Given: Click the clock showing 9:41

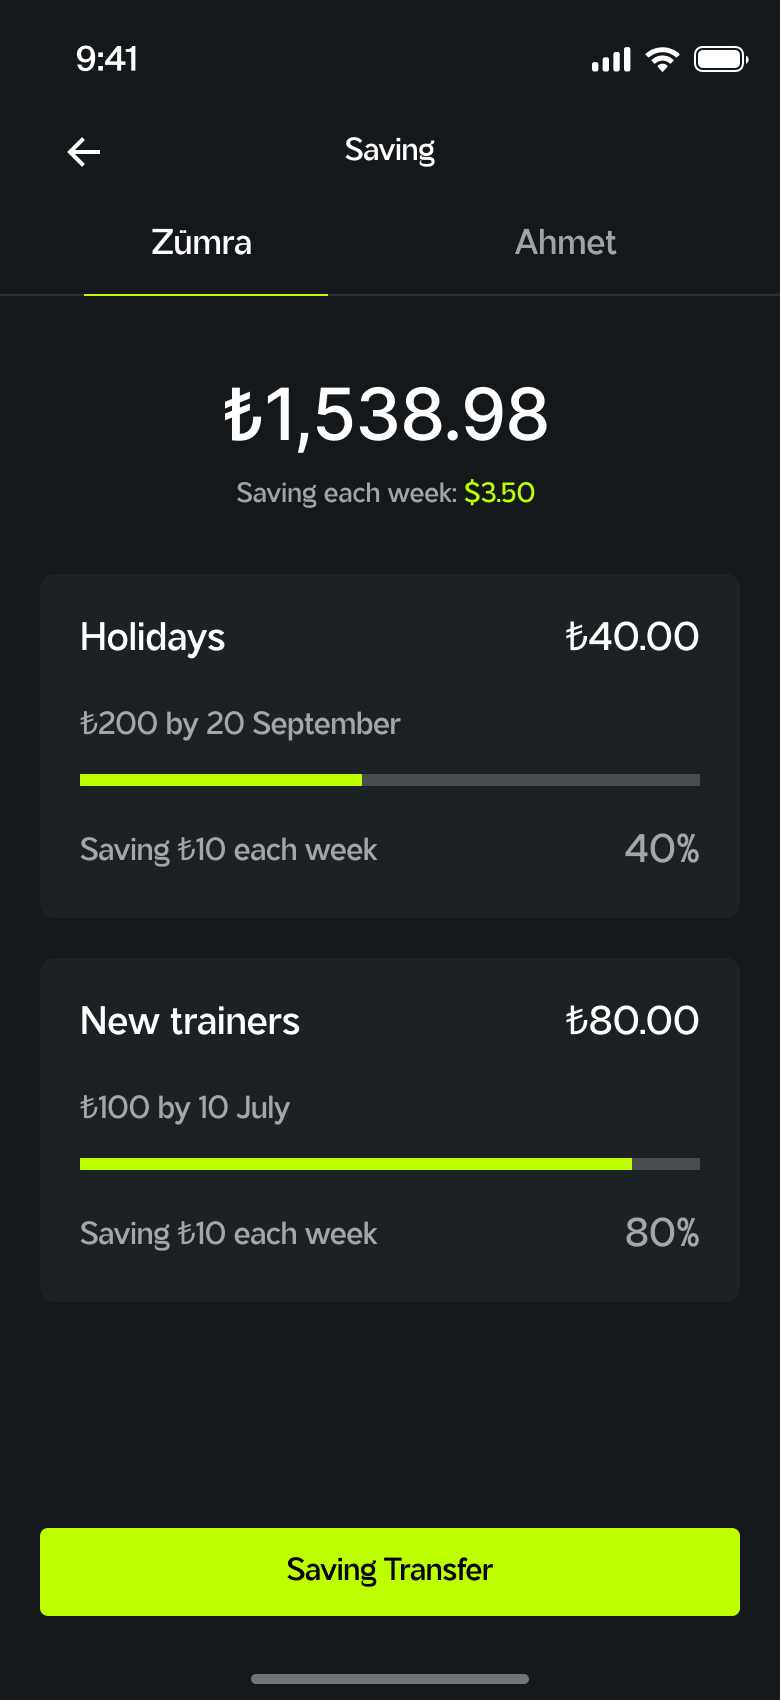Looking at the screenshot, I should (x=107, y=60).
